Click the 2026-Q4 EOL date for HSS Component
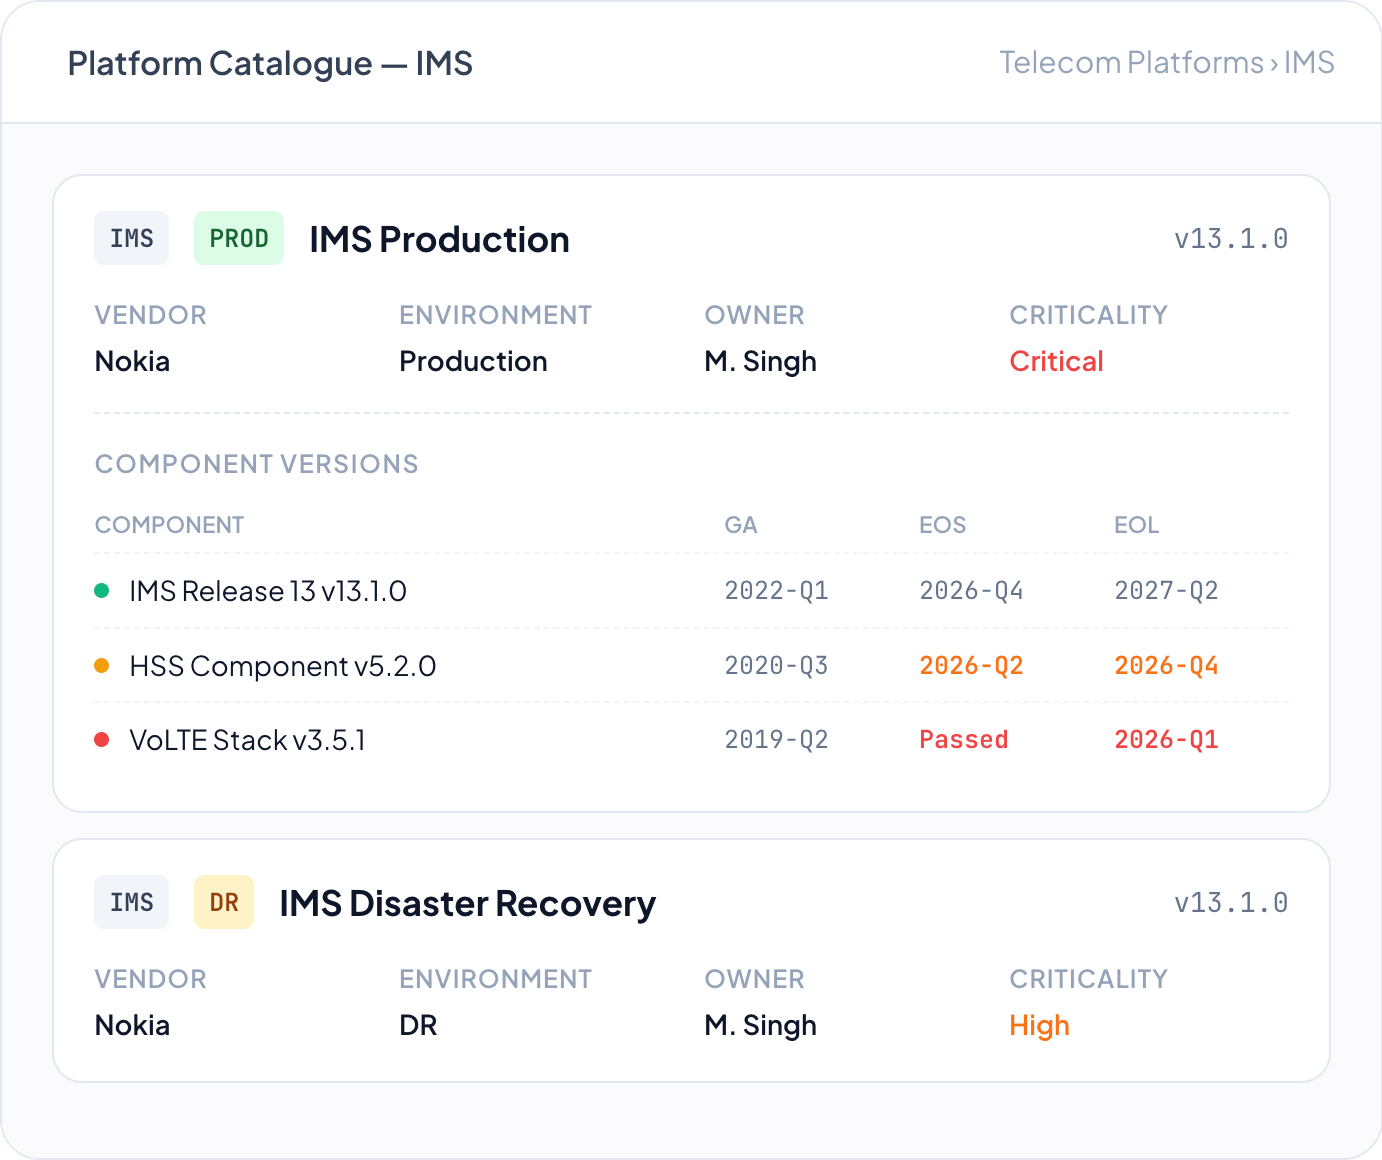Viewport: 1382px width, 1160px height. 1166,666
